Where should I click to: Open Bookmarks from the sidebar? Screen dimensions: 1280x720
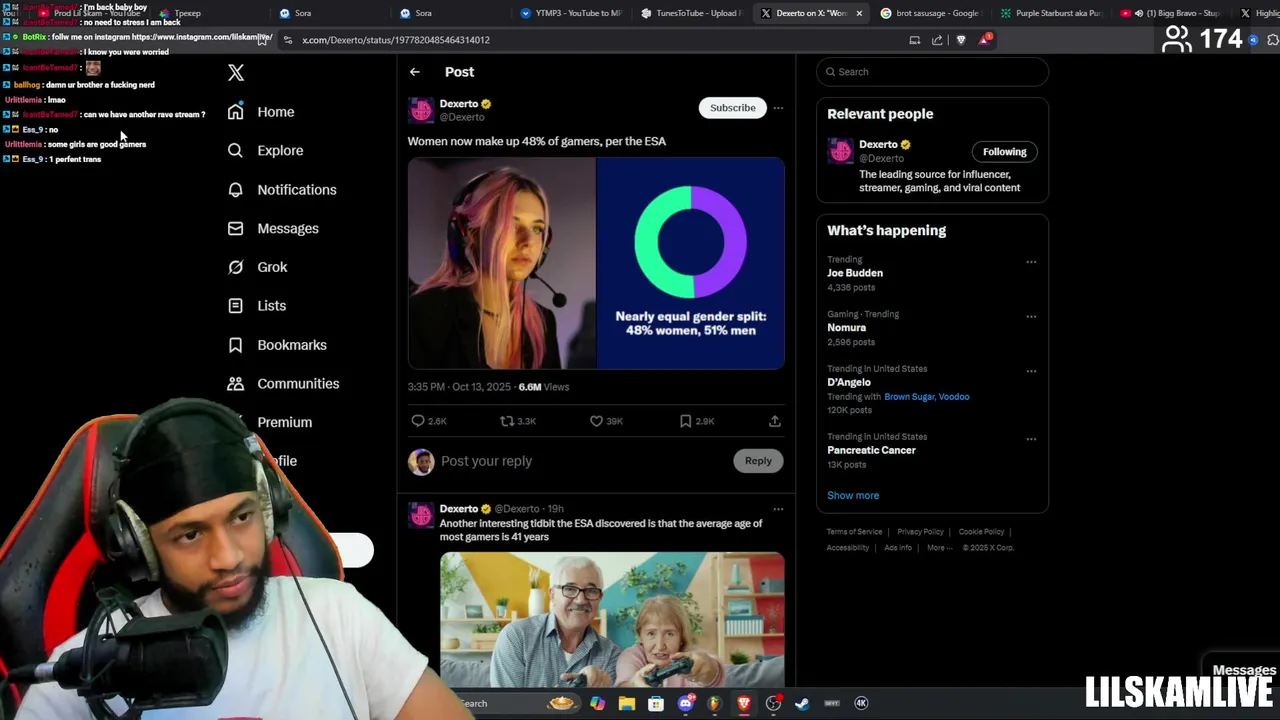(x=292, y=345)
